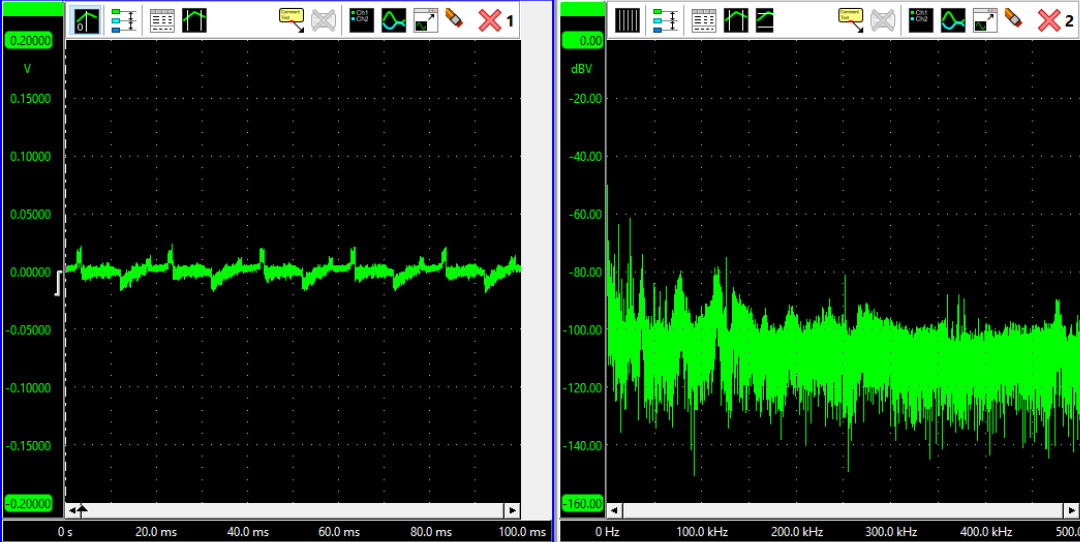Edit the -160.00 lower dBV limit field
1080x542 pixels.
click(x=584, y=503)
